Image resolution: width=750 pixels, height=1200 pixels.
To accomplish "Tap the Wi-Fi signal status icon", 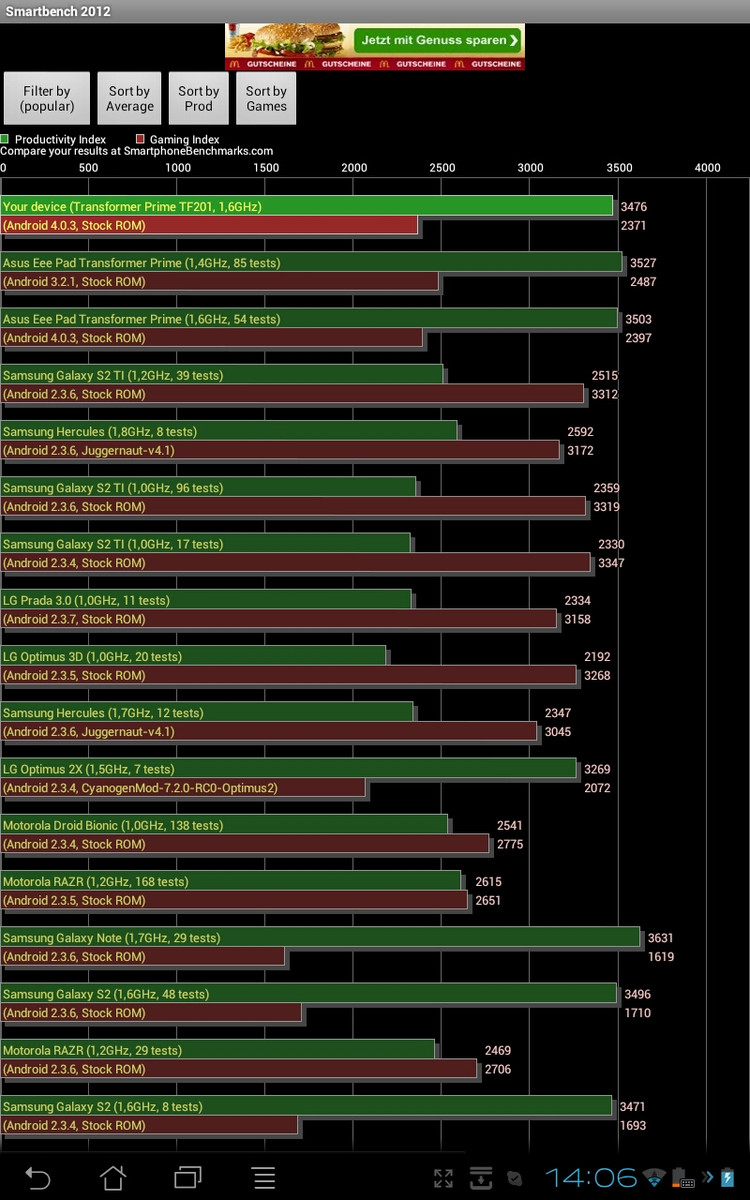I will tap(655, 1176).
